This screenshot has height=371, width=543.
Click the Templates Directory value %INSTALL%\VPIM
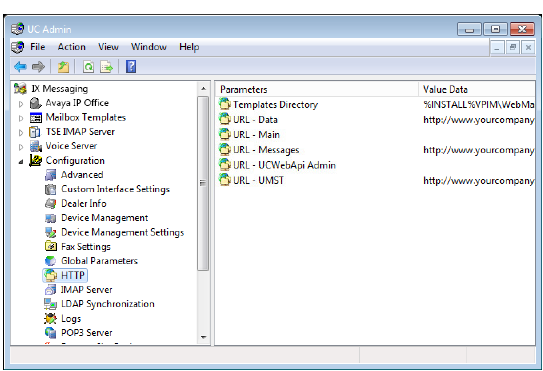(x=479, y=104)
